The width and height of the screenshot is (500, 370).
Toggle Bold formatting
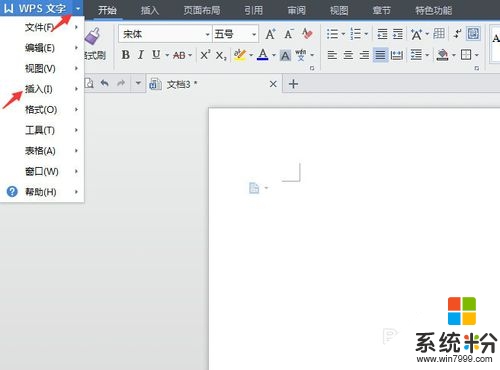point(126,55)
